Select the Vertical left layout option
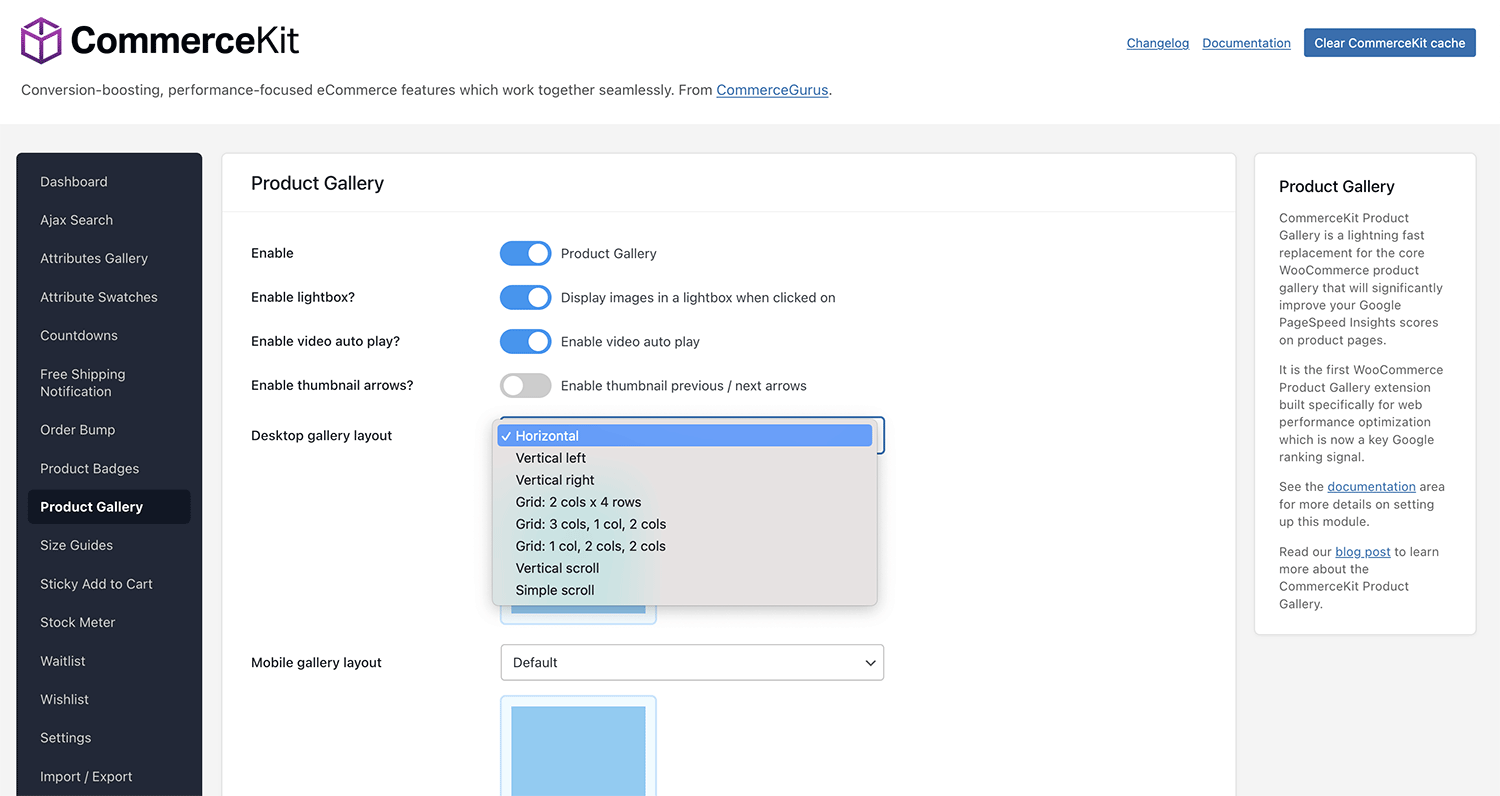 [x=685, y=458]
